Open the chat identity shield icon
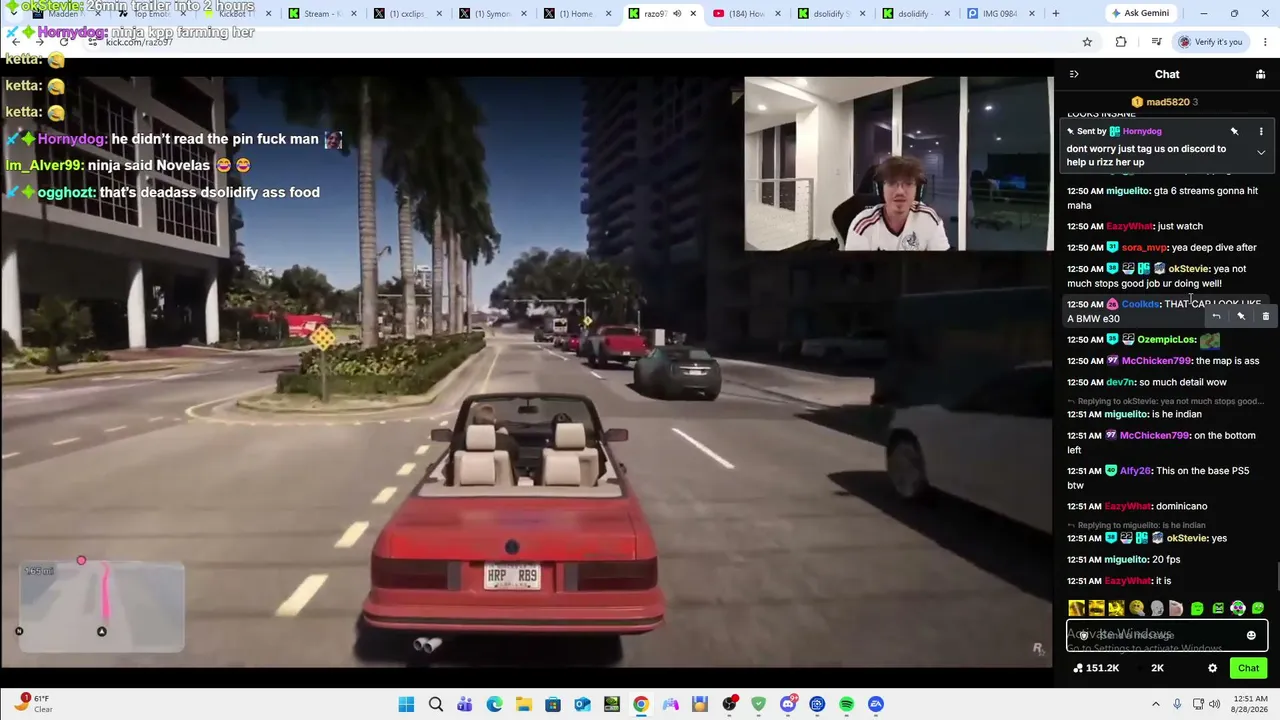This screenshot has height=720, width=1280. [x=1083, y=635]
